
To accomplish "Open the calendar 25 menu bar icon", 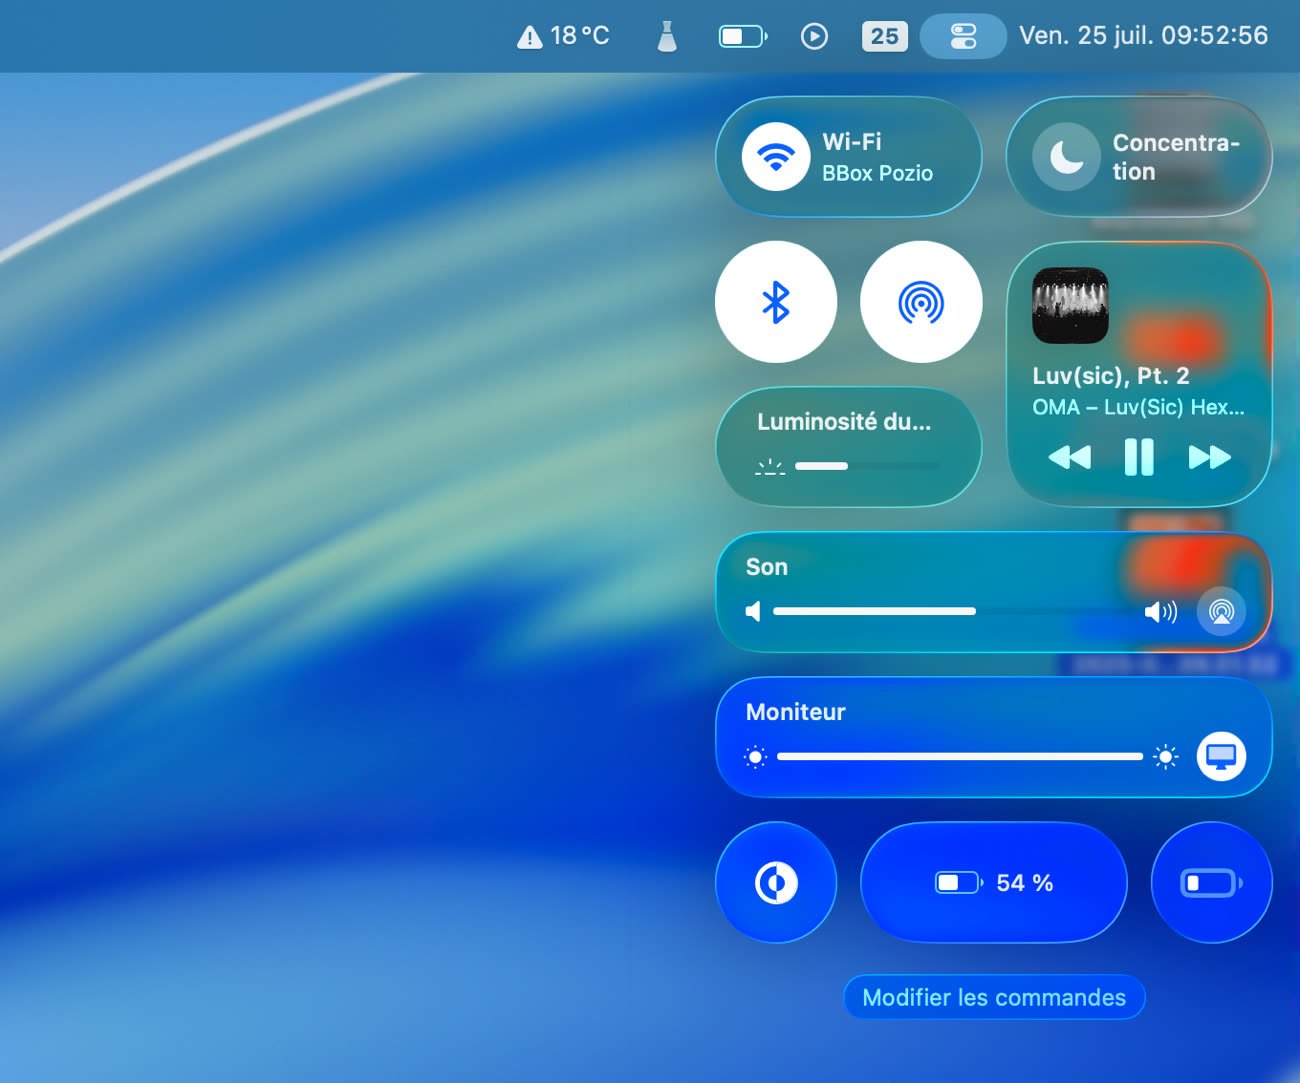I will 884,36.
